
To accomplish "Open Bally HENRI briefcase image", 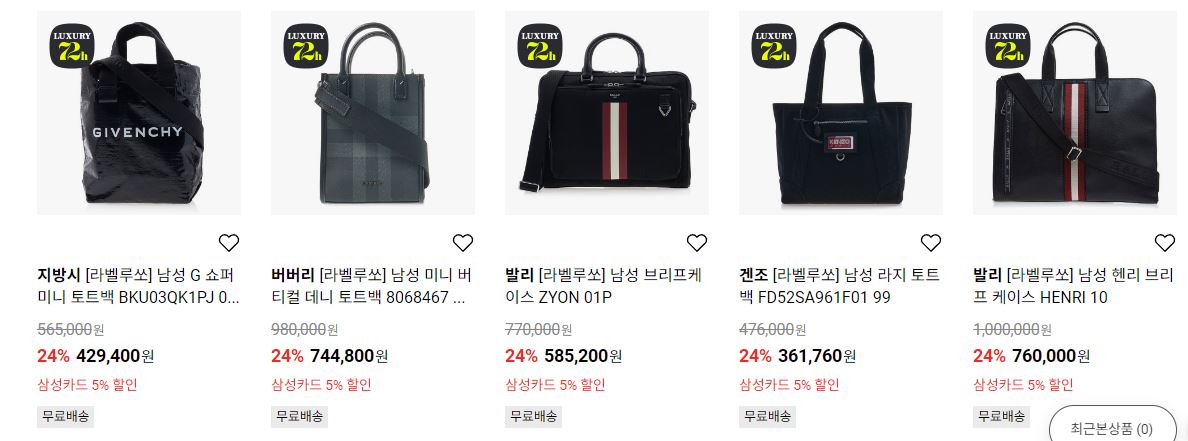I will pos(1075,113).
